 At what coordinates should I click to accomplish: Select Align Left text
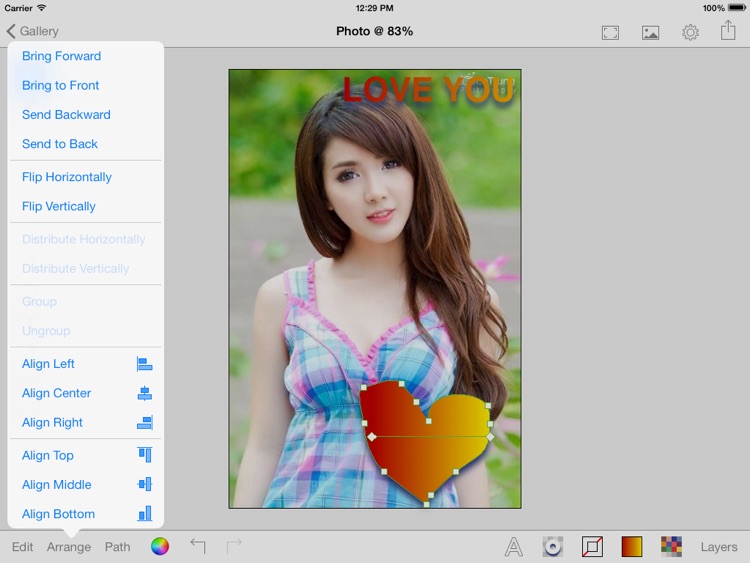(48, 364)
